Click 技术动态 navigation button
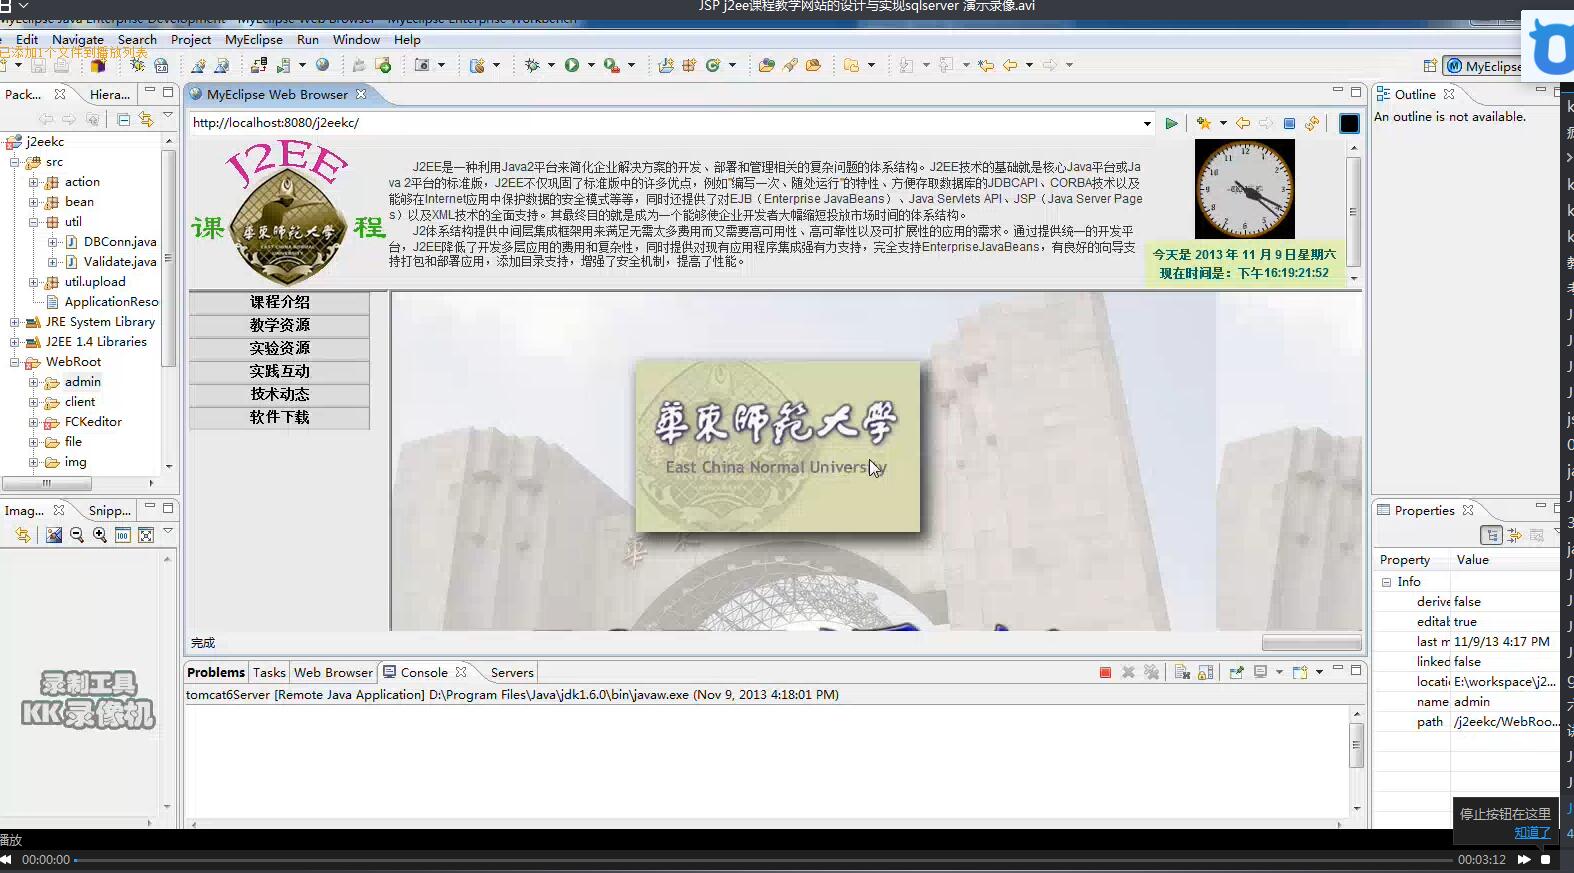 (279, 394)
